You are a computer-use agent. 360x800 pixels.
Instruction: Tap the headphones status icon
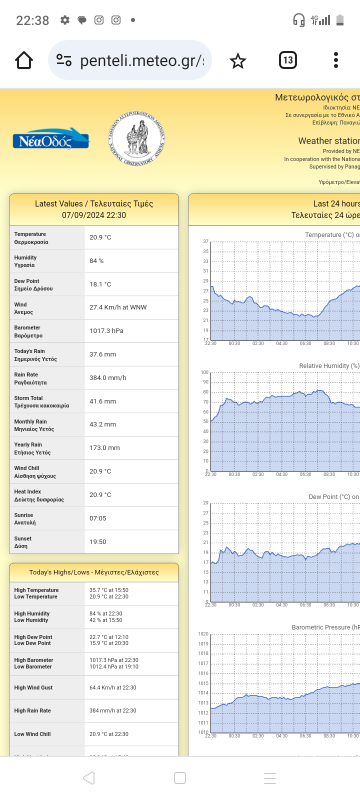299,20
